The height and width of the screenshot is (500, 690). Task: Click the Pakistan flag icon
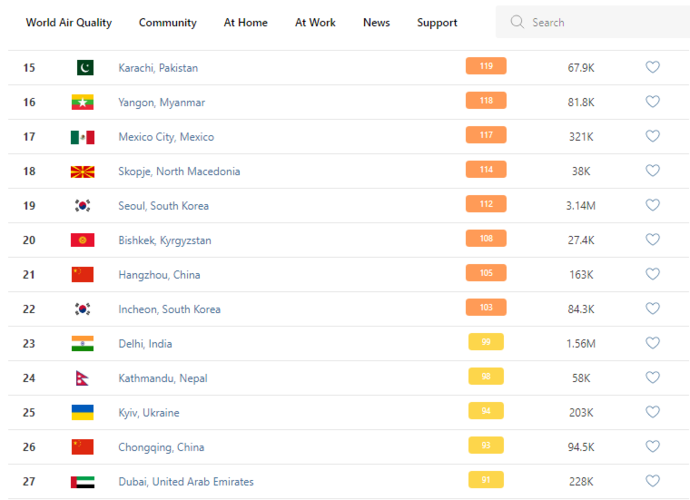(x=83, y=68)
